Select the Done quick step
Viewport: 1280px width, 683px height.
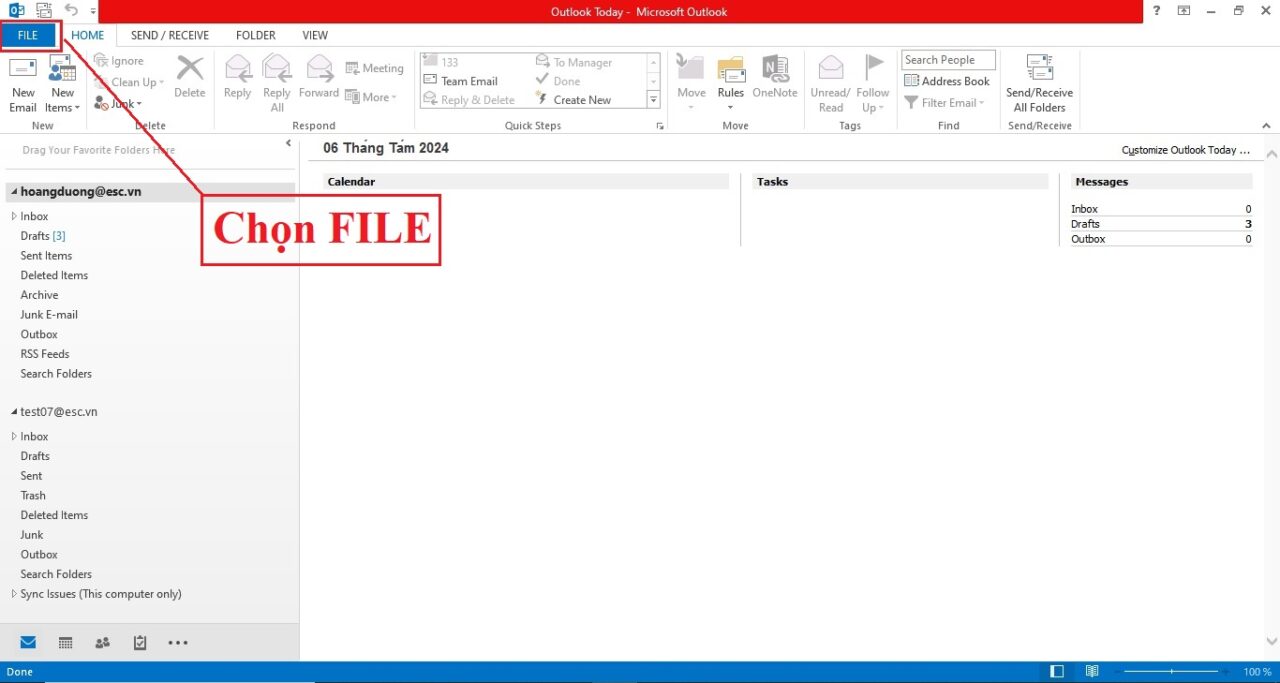coord(558,81)
